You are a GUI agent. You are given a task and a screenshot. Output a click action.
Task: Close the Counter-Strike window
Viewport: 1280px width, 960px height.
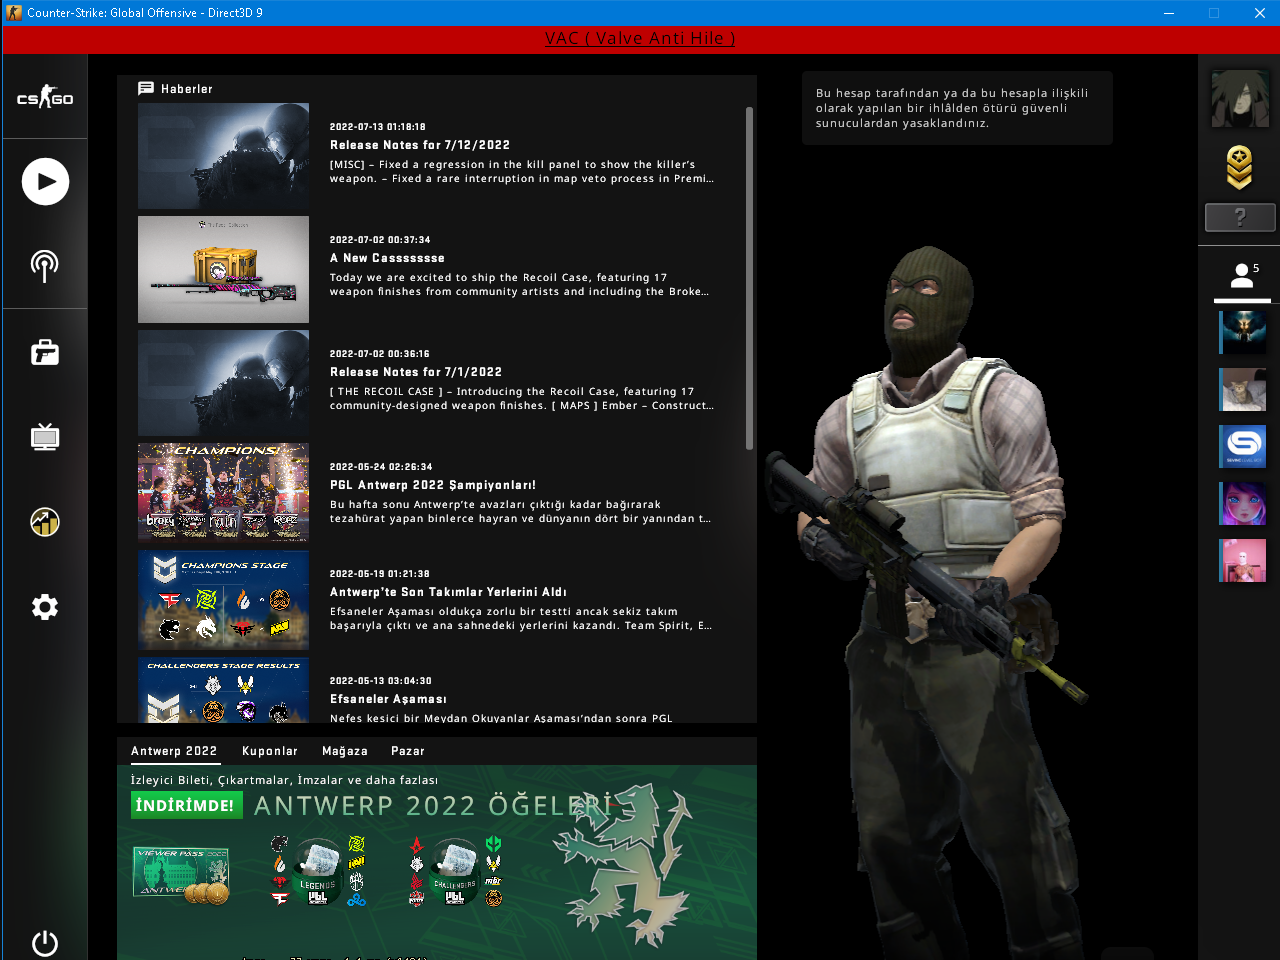(x=1259, y=13)
